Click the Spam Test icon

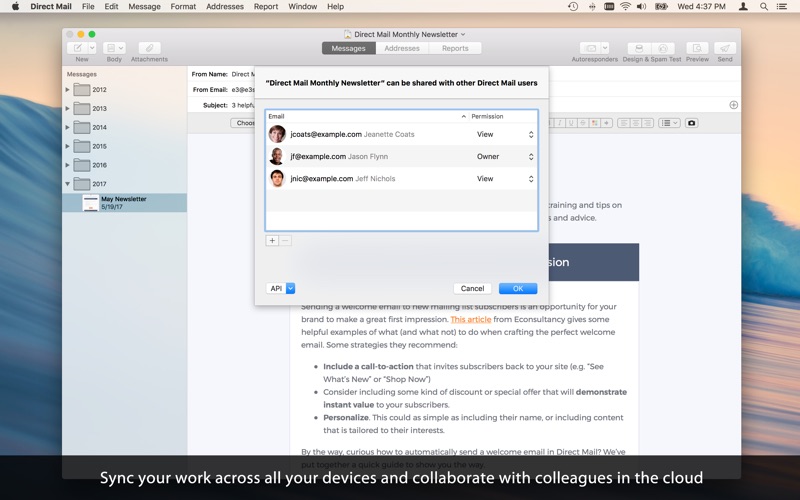tap(663, 48)
